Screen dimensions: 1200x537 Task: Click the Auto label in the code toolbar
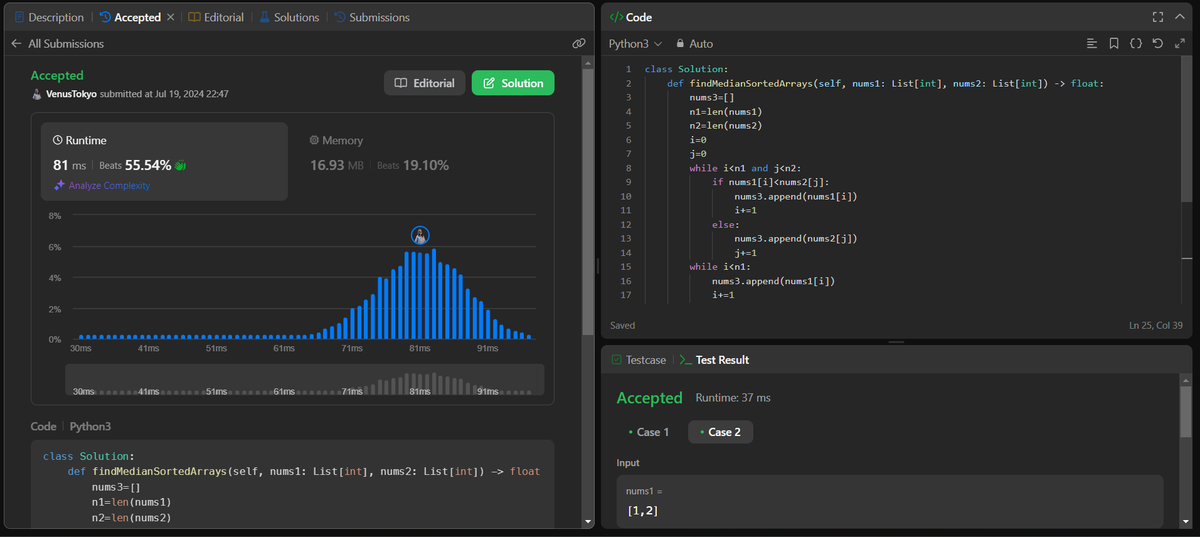[701, 44]
